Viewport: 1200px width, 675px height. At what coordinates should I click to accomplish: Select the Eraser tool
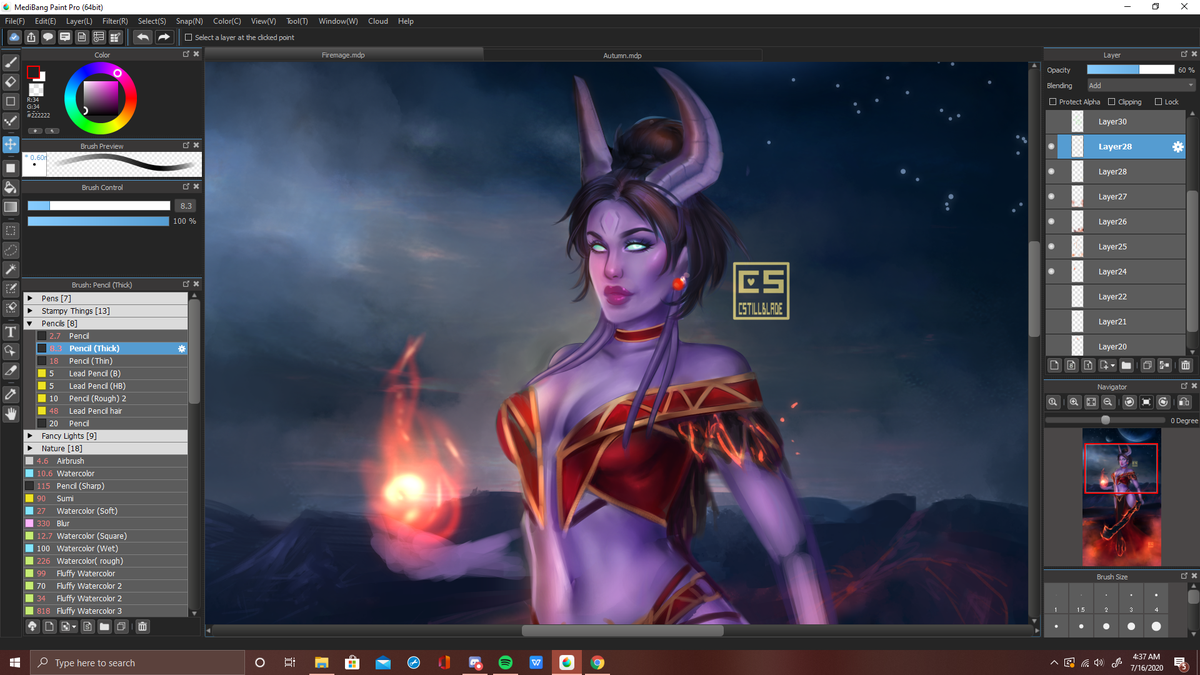point(11,82)
